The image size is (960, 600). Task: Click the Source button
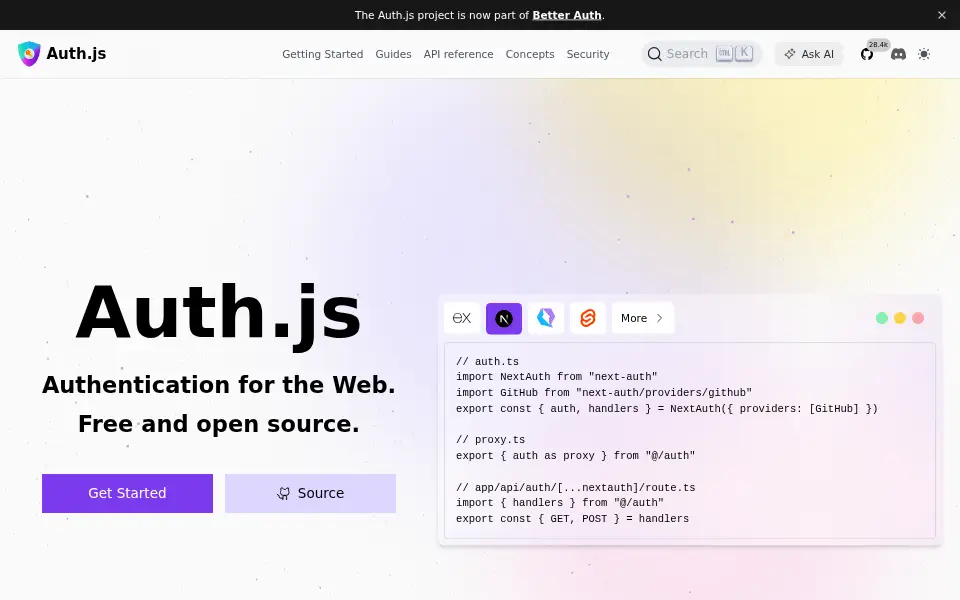pos(310,493)
